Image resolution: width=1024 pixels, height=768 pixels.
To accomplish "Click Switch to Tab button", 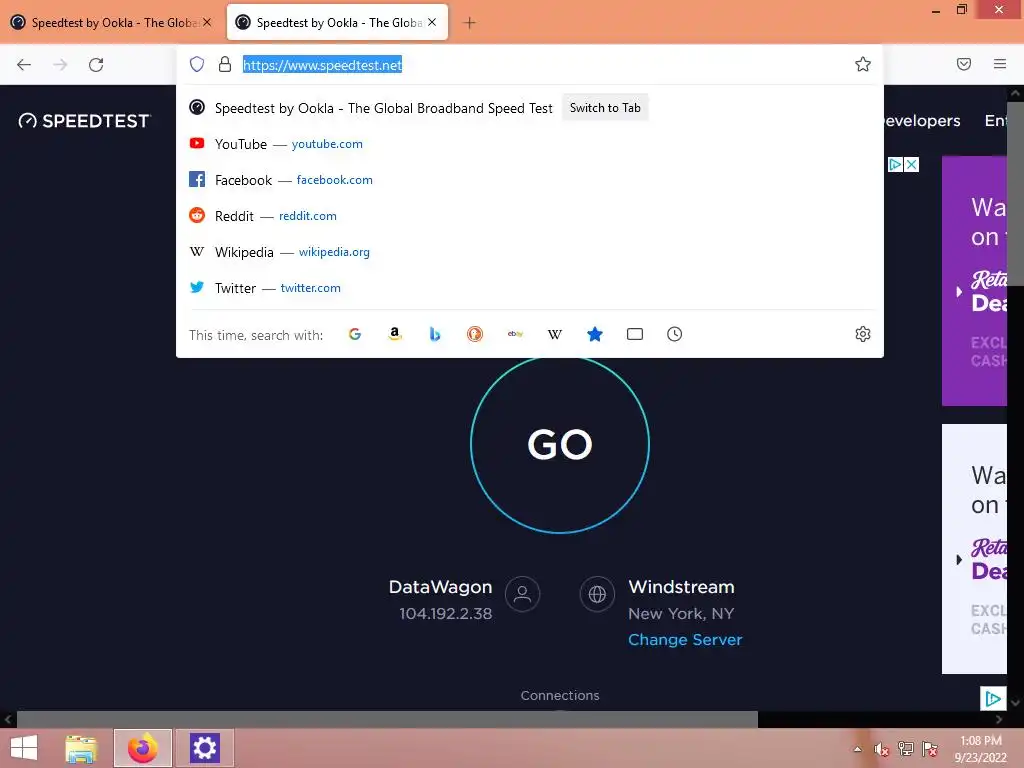I will [605, 108].
